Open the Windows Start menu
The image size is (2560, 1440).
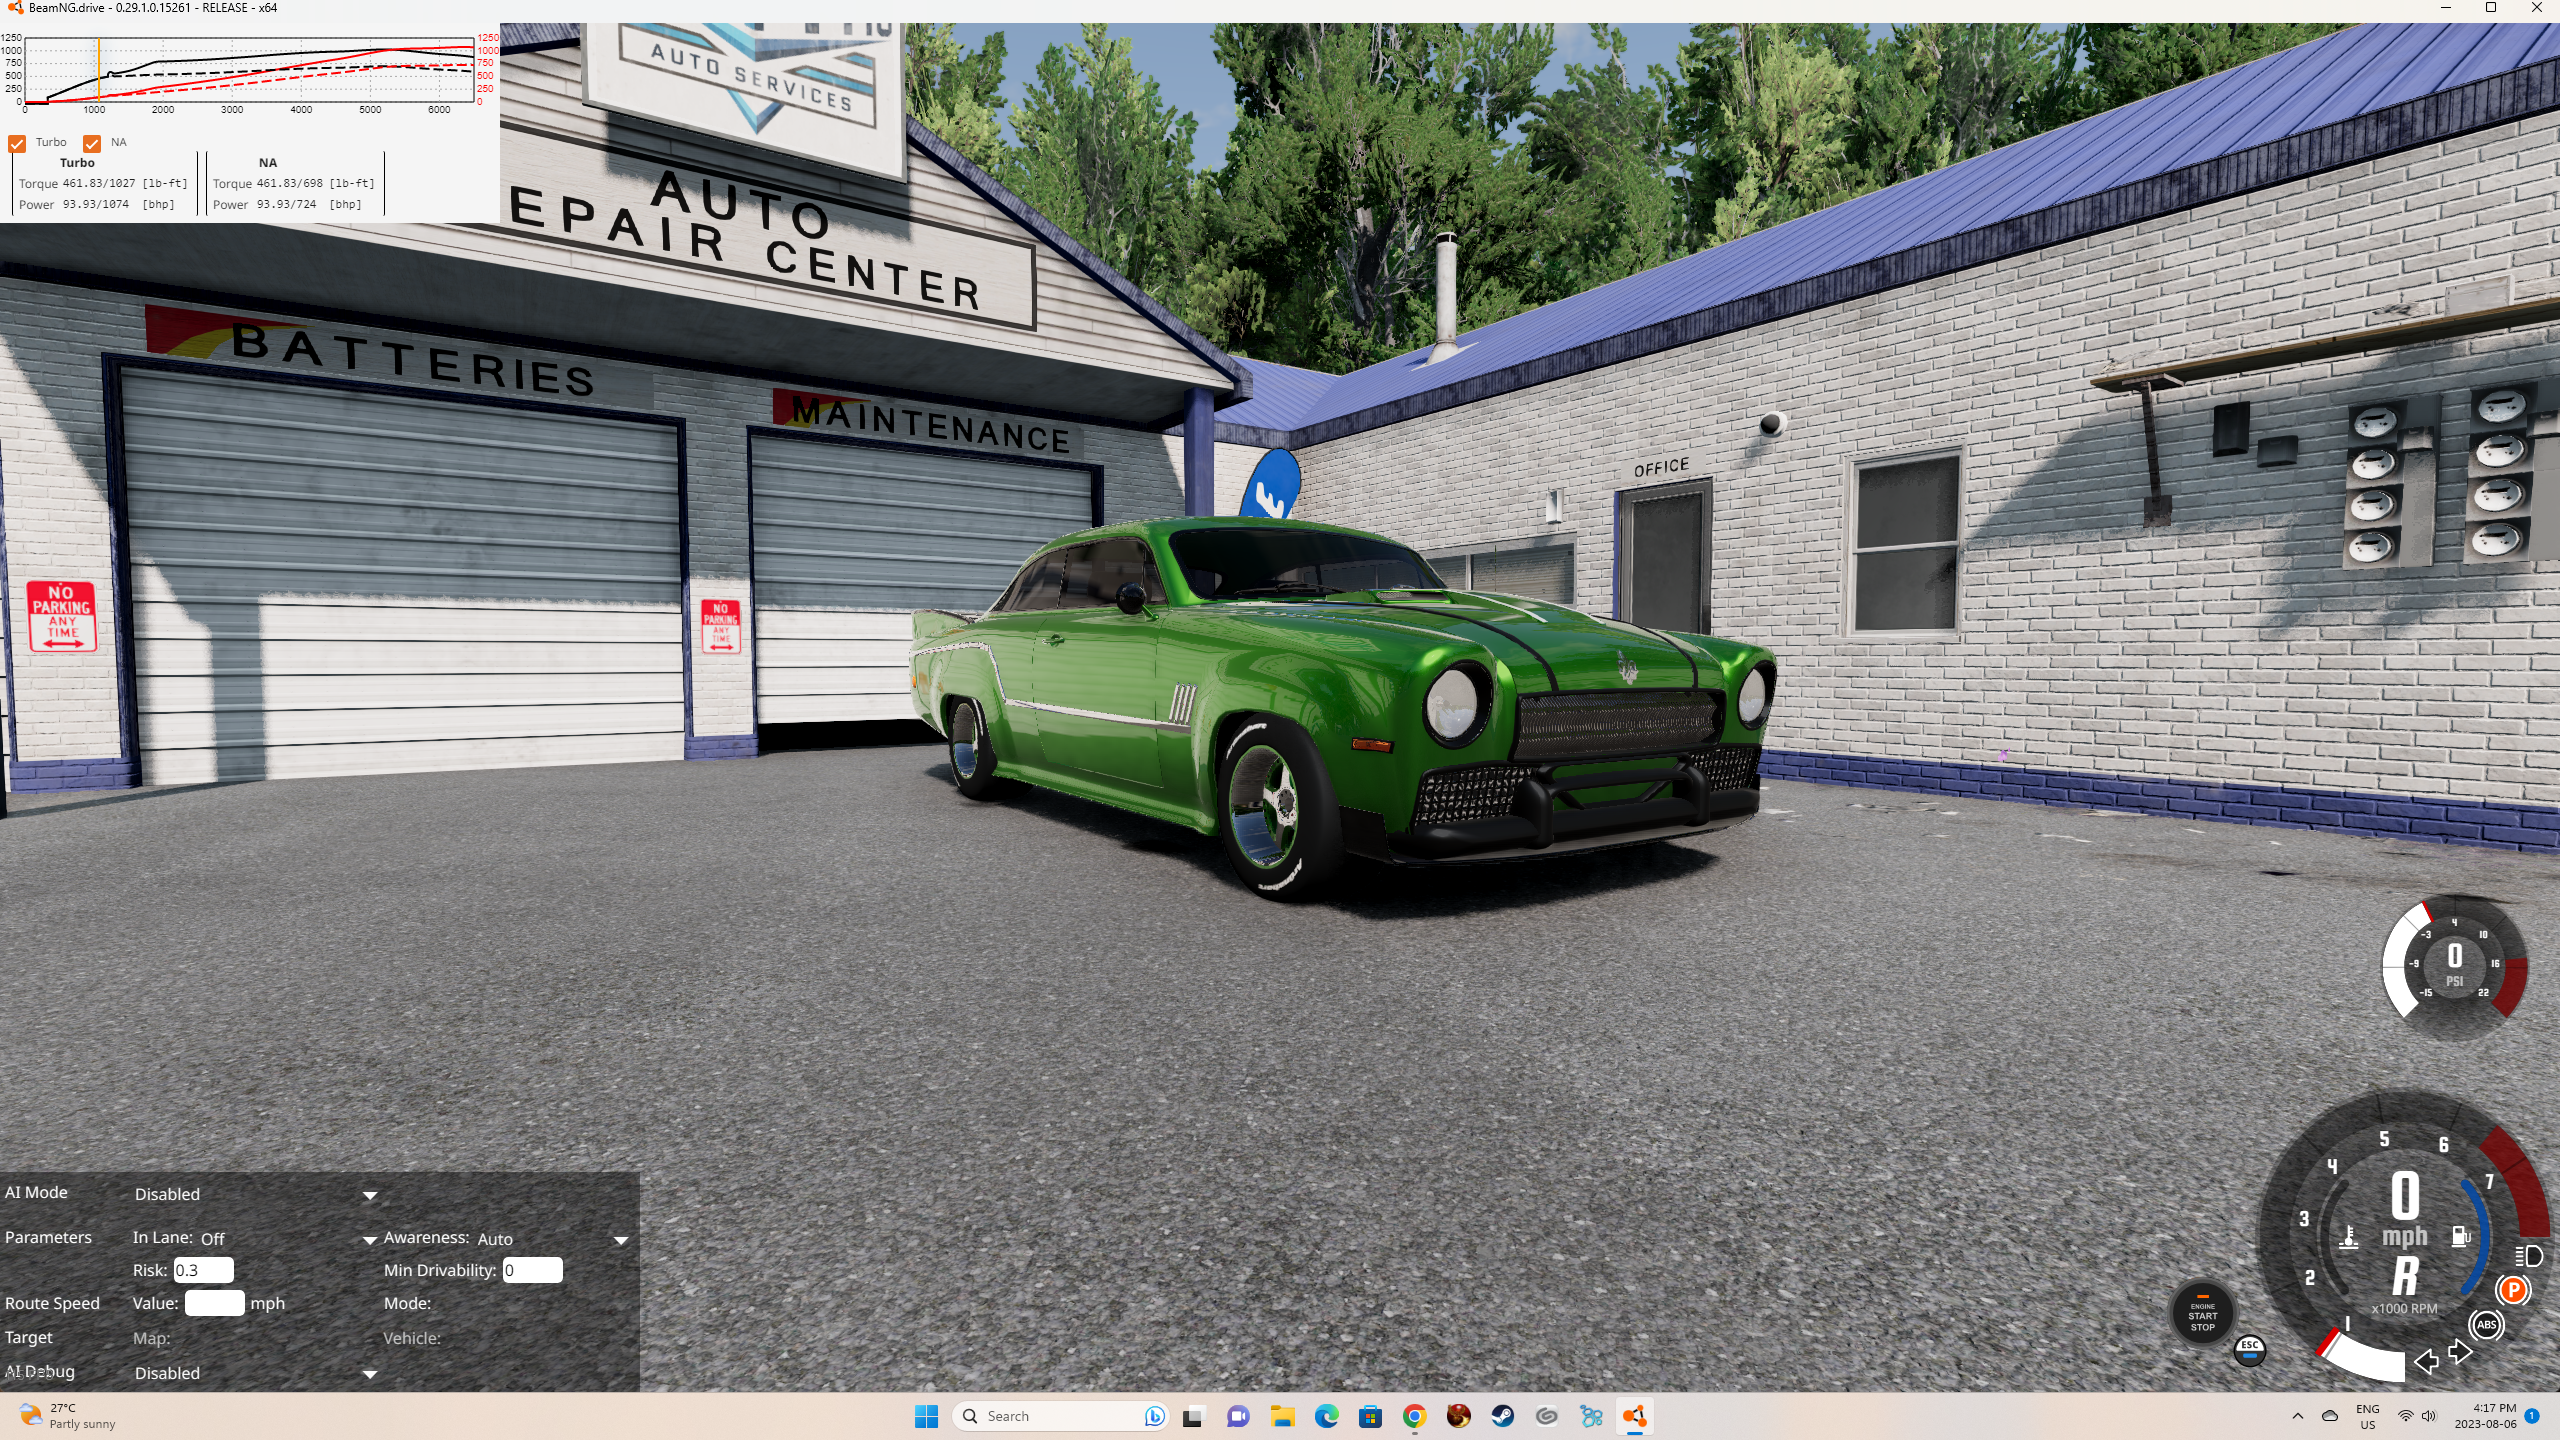[x=926, y=1416]
